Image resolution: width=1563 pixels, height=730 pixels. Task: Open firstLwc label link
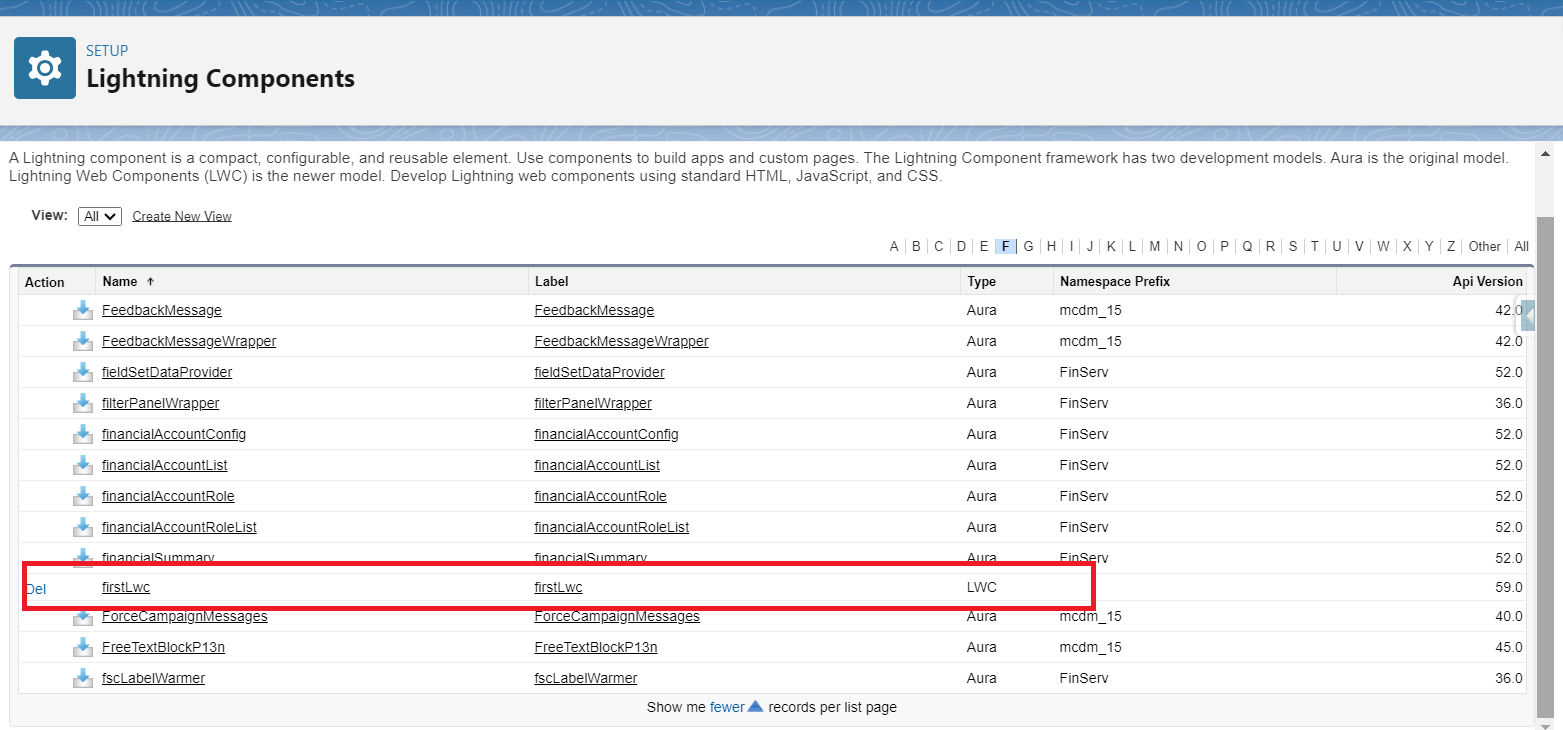click(558, 587)
